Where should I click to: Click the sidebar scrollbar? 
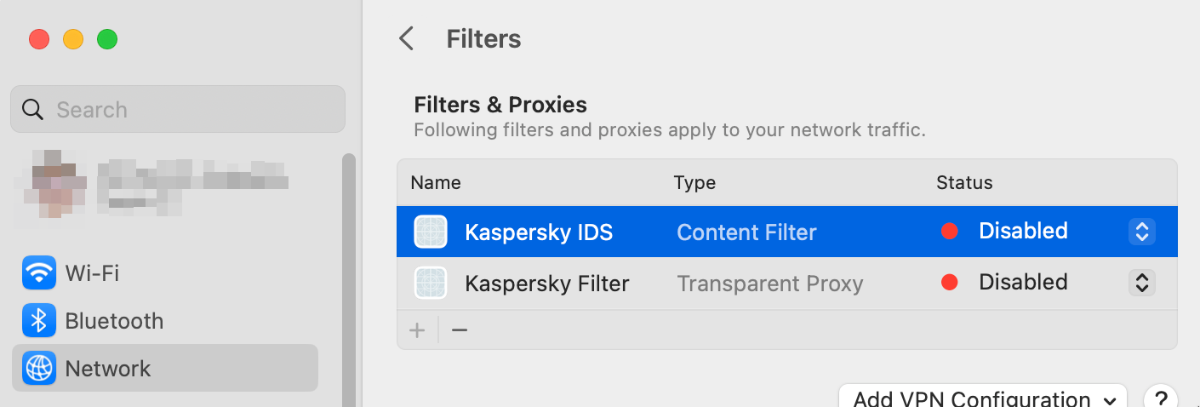coord(348,280)
